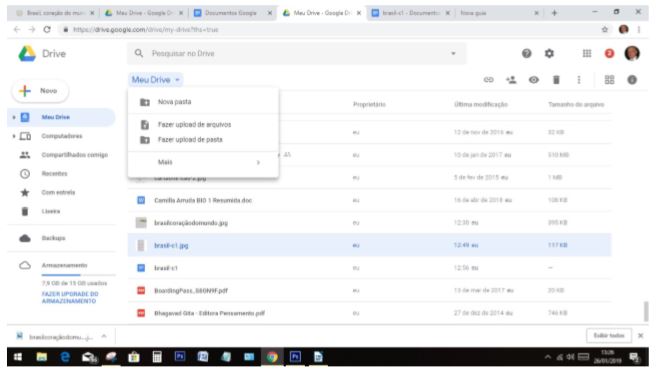Image resolution: width=669 pixels, height=371 pixels.
Task: Expand the Computadores tree arrow
Action: [x=14, y=136]
